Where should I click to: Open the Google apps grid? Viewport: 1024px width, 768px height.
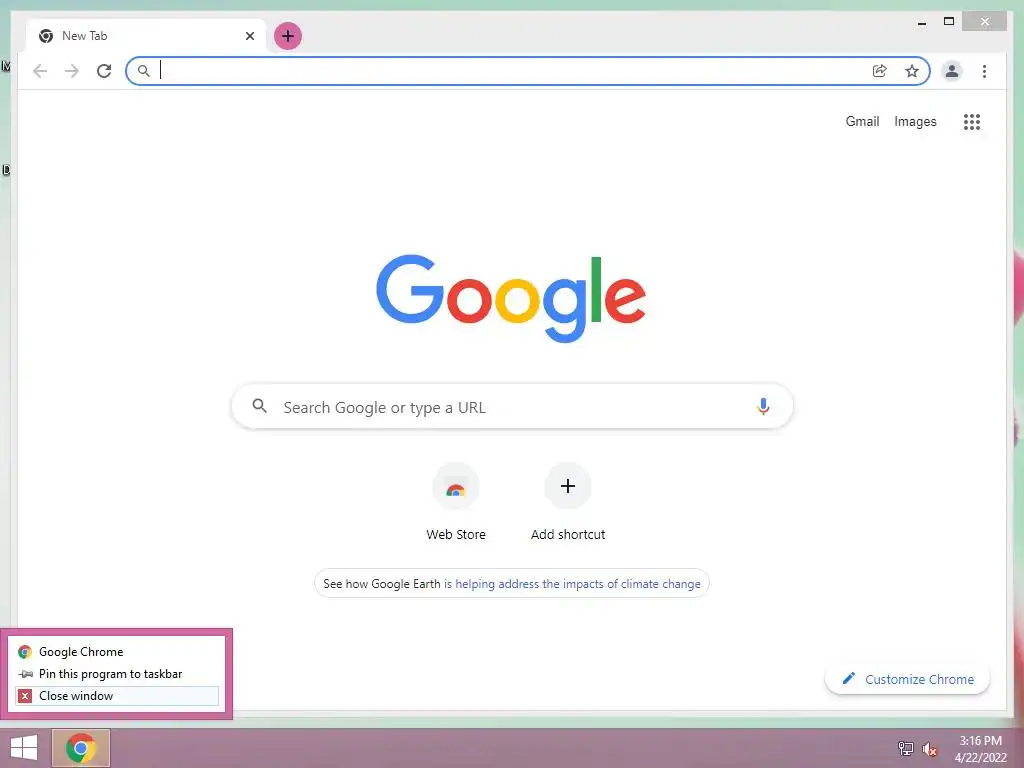tap(972, 121)
